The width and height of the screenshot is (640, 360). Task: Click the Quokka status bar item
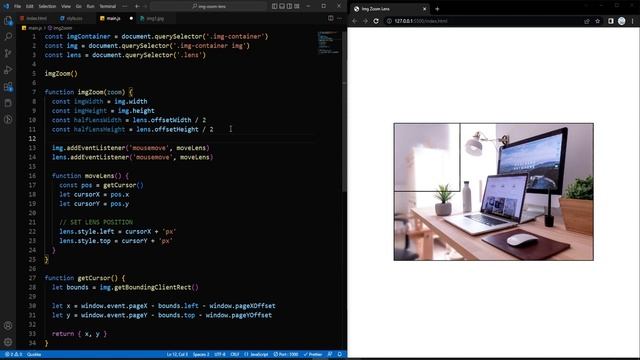click(x=34, y=354)
